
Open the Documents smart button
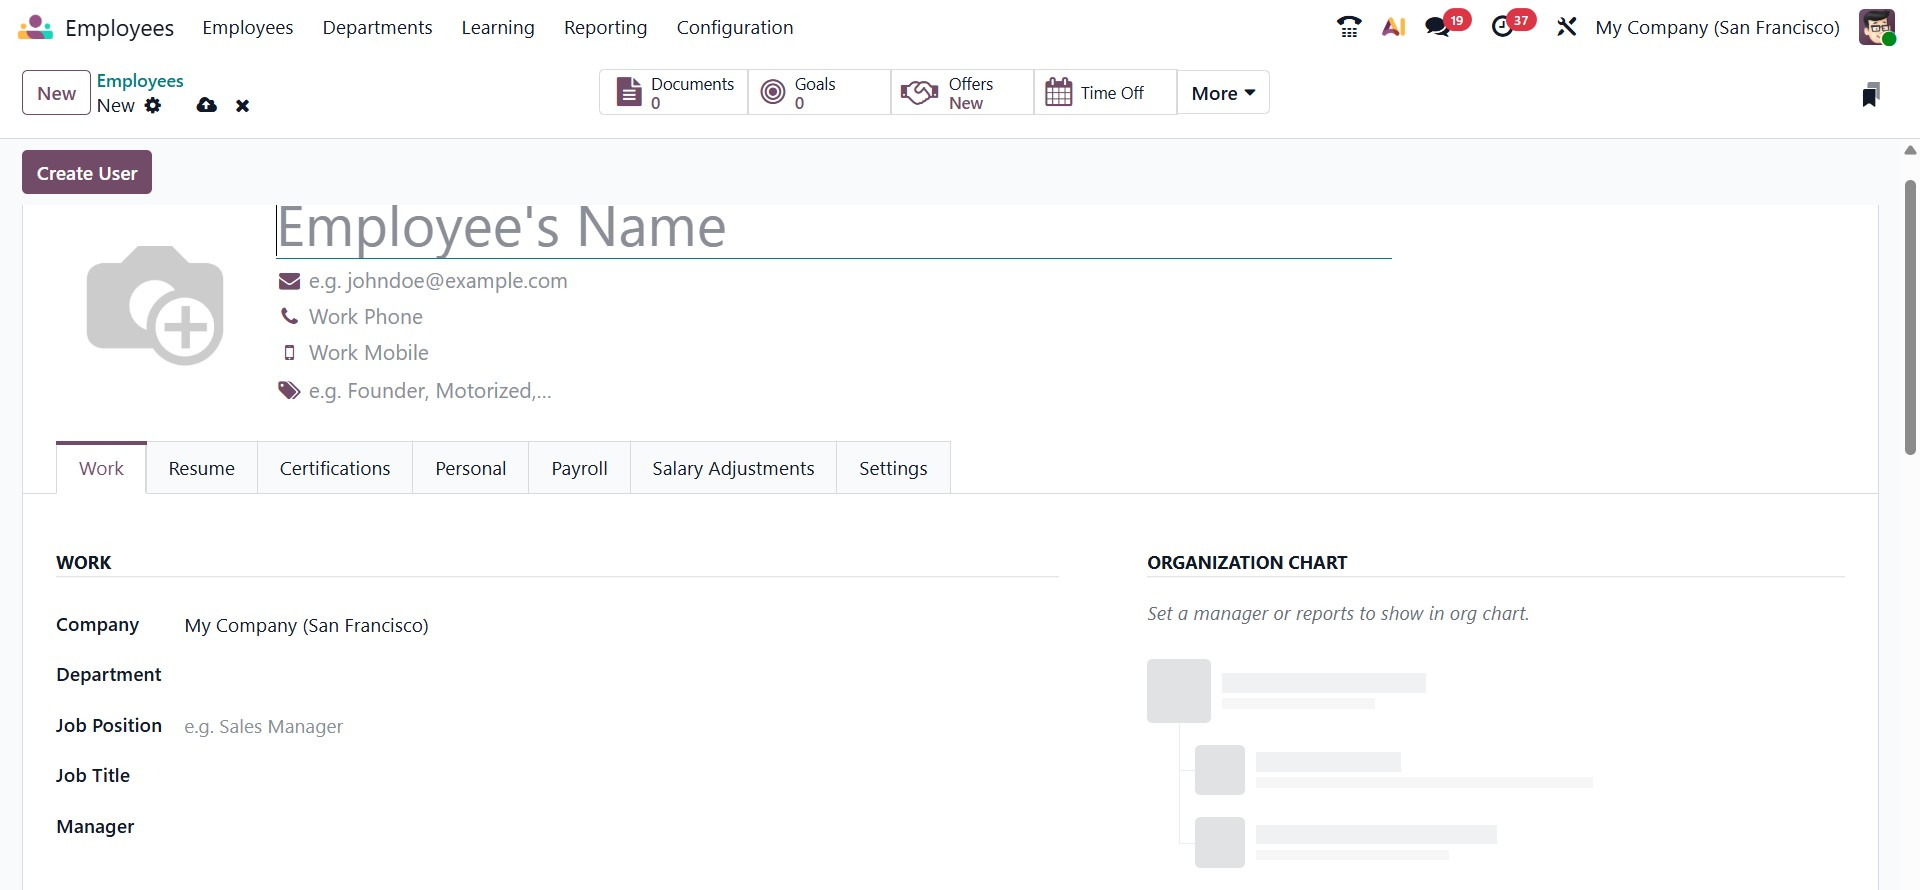click(674, 93)
